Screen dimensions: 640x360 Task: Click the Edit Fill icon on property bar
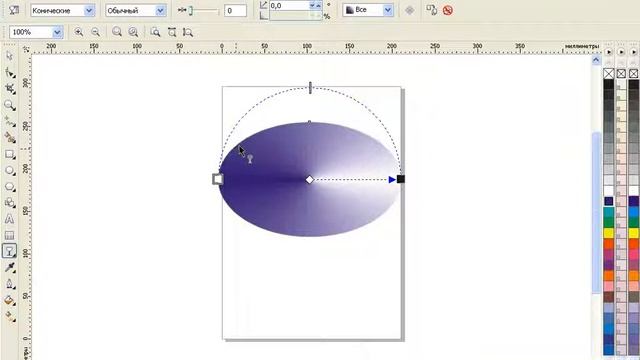tap(14, 10)
